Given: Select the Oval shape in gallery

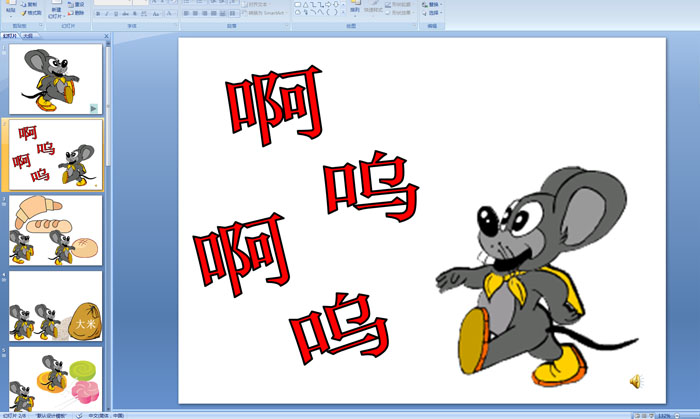Looking at the screenshot, I should click(x=298, y=12).
